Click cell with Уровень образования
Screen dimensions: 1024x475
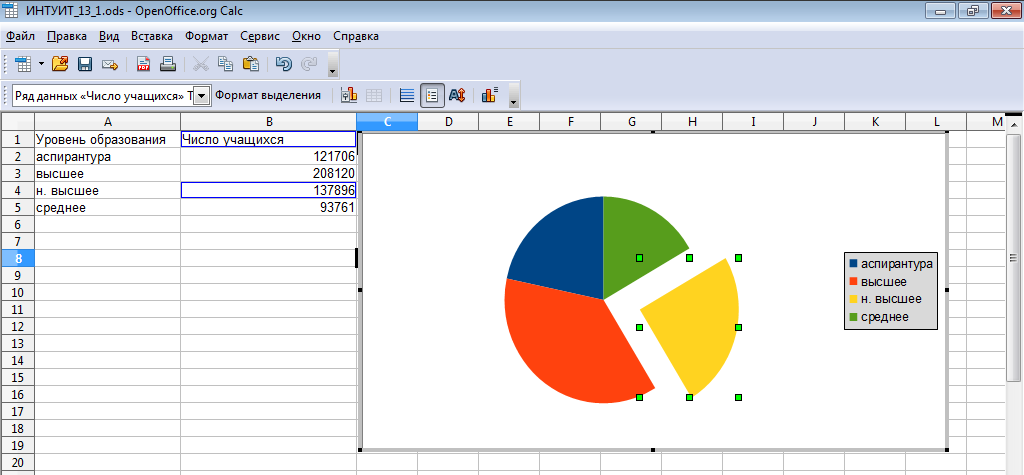pyautogui.click(x=108, y=139)
